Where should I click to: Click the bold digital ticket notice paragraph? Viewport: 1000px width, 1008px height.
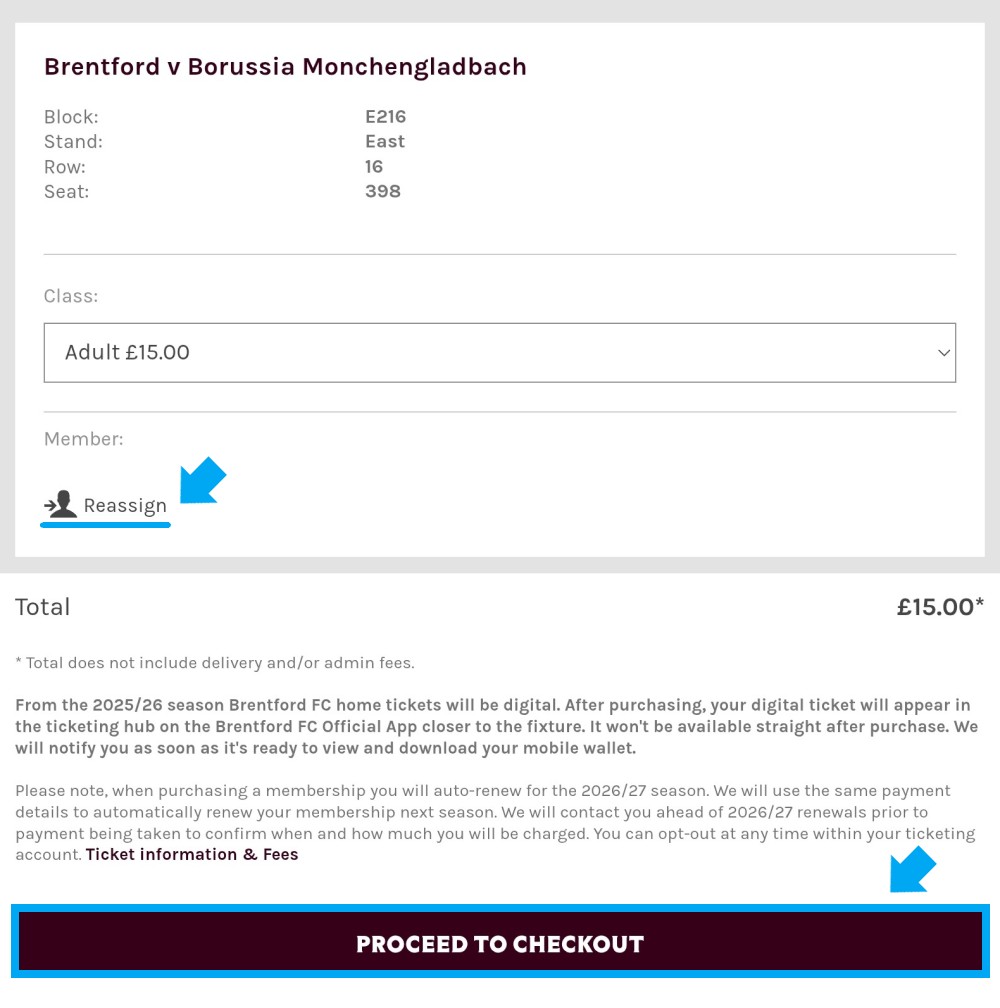[497, 727]
